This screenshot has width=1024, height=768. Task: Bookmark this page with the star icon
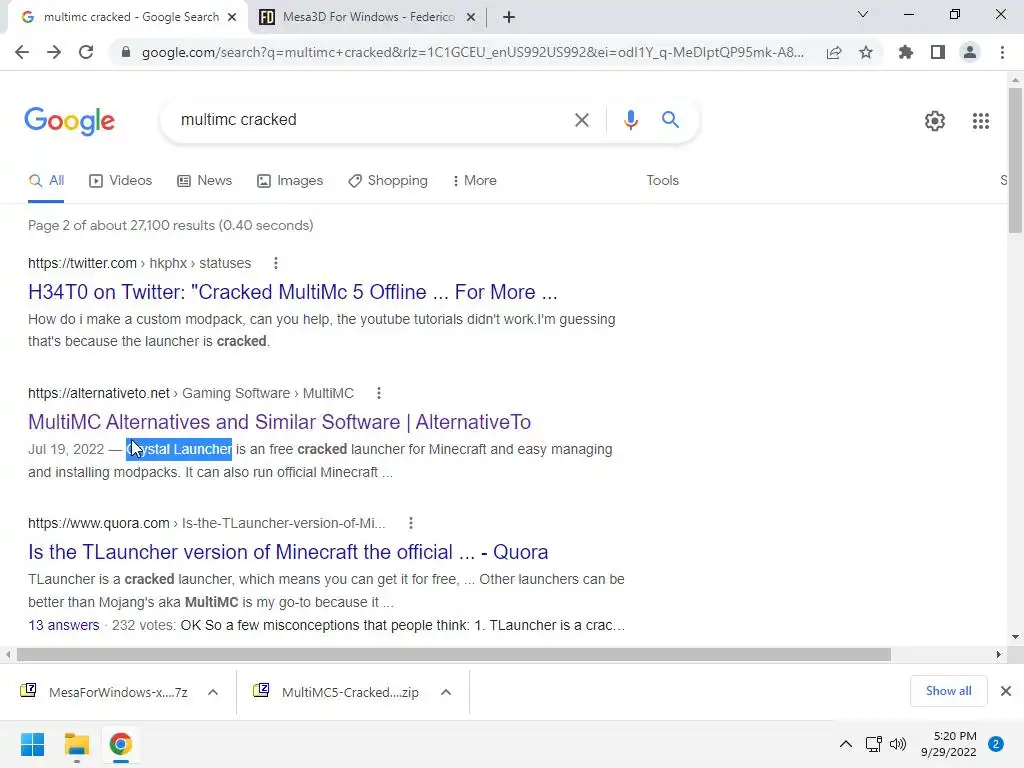(866, 52)
